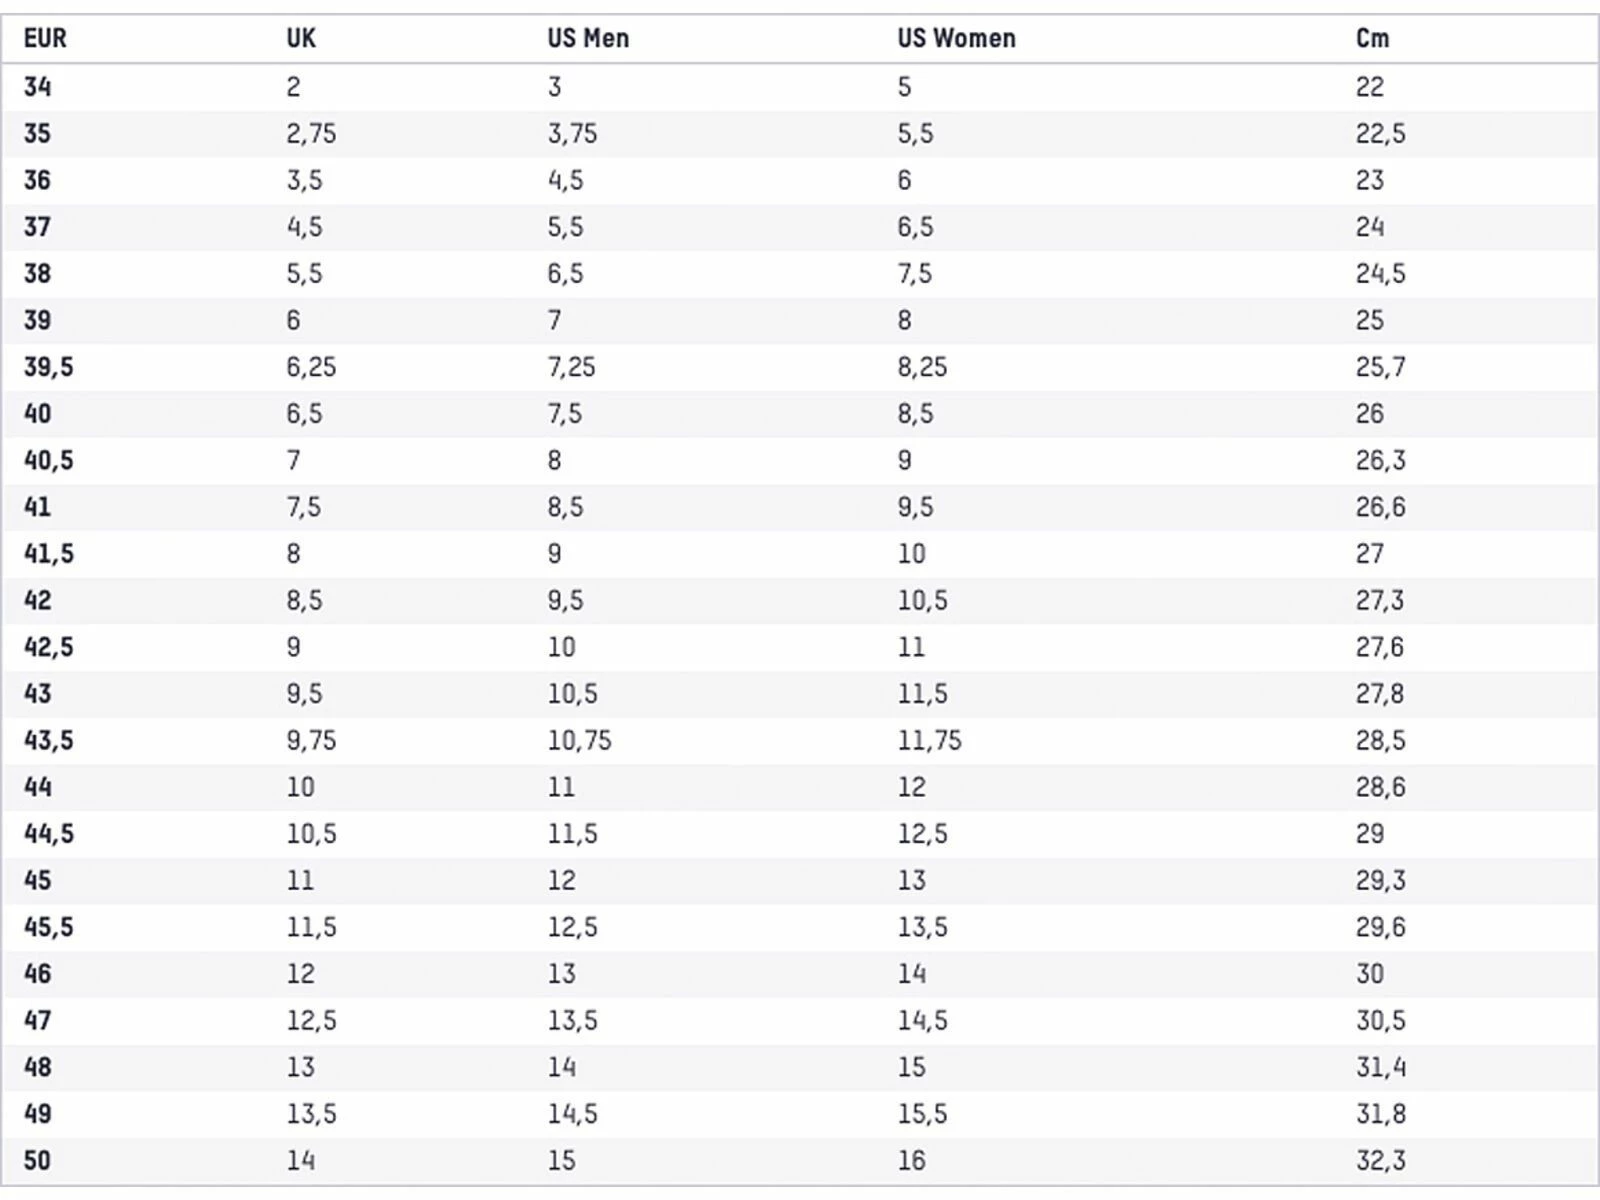Click the 22,5 Cm cell

[1380, 134]
